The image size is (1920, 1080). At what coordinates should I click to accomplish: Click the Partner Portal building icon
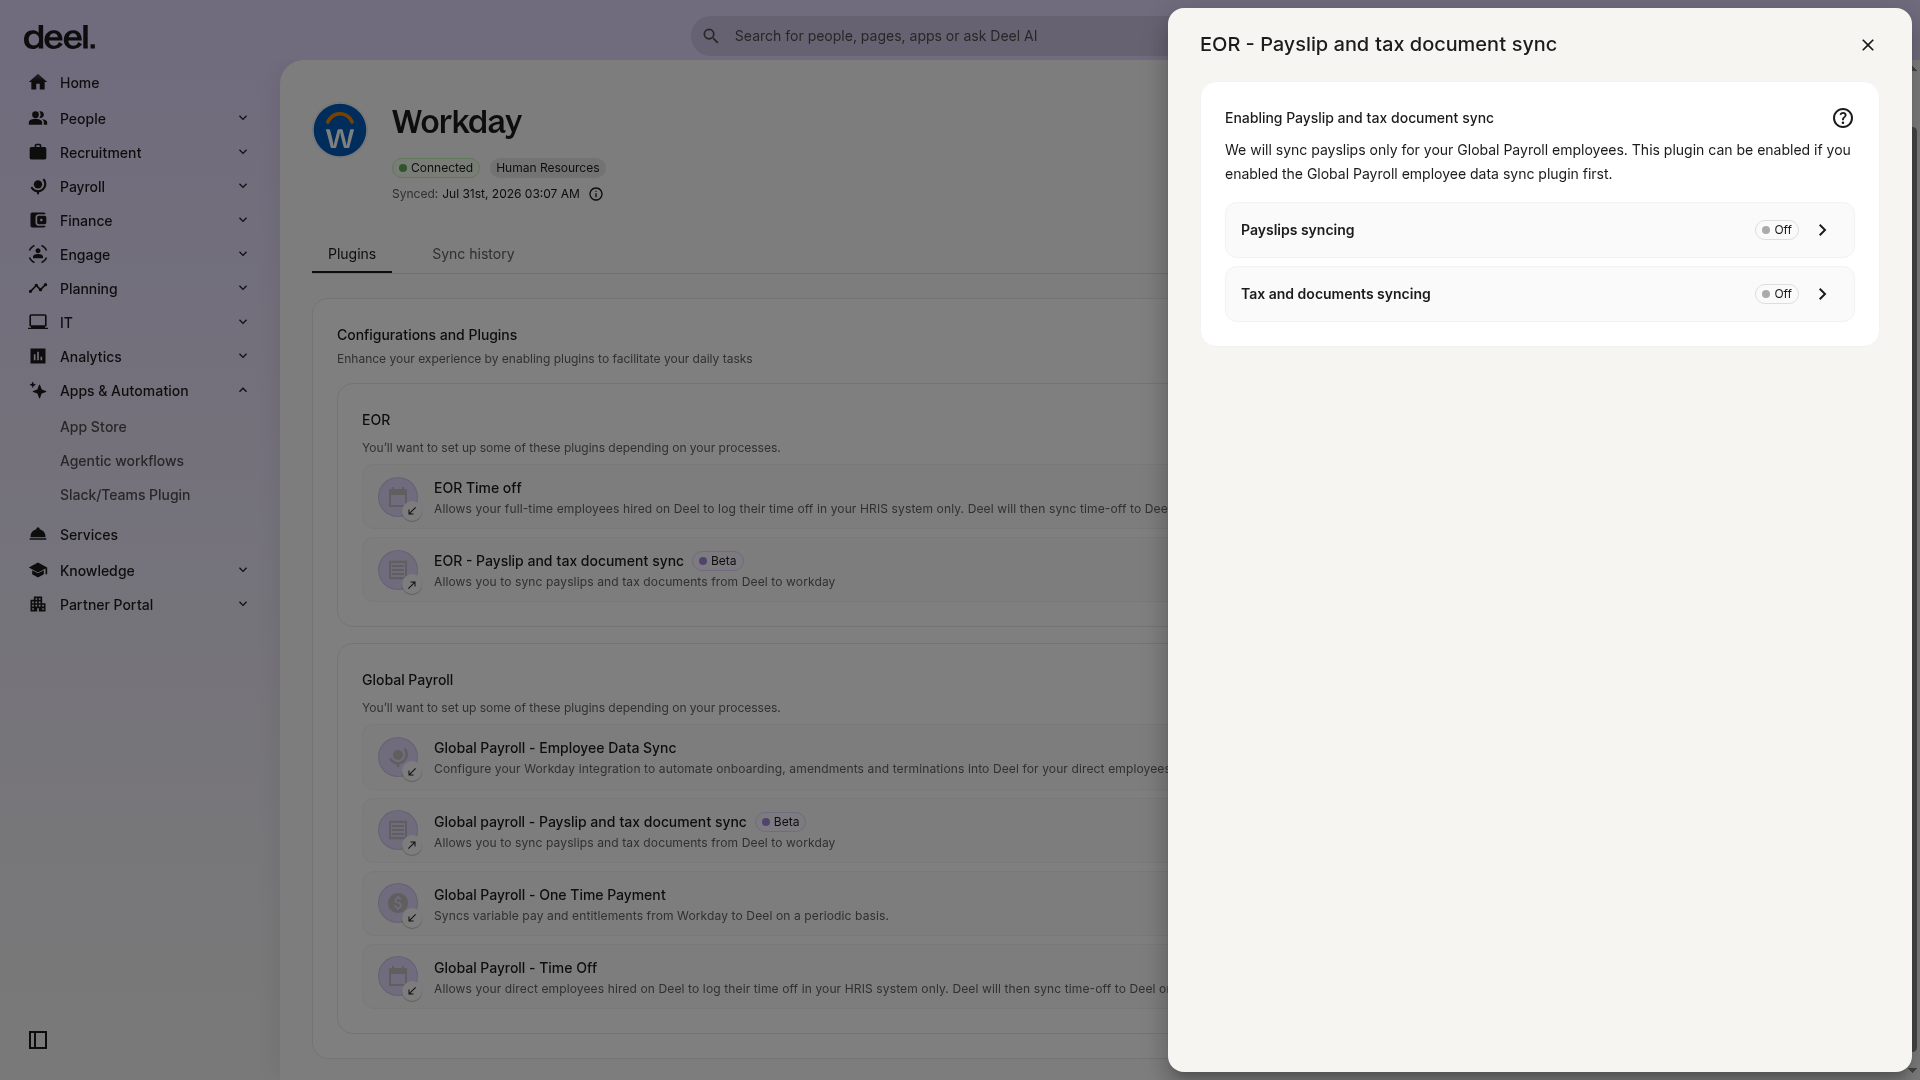pyautogui.click(x=38, y=605)
